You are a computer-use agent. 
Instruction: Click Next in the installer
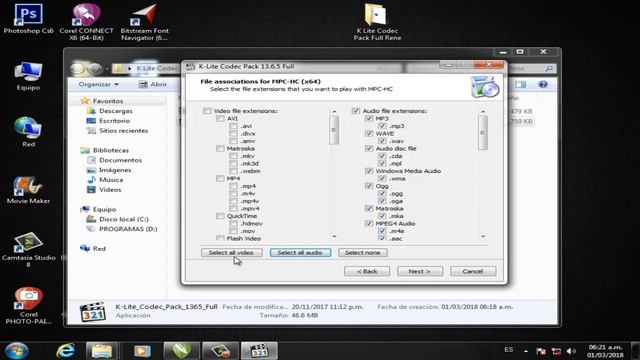tap(420, 271)
